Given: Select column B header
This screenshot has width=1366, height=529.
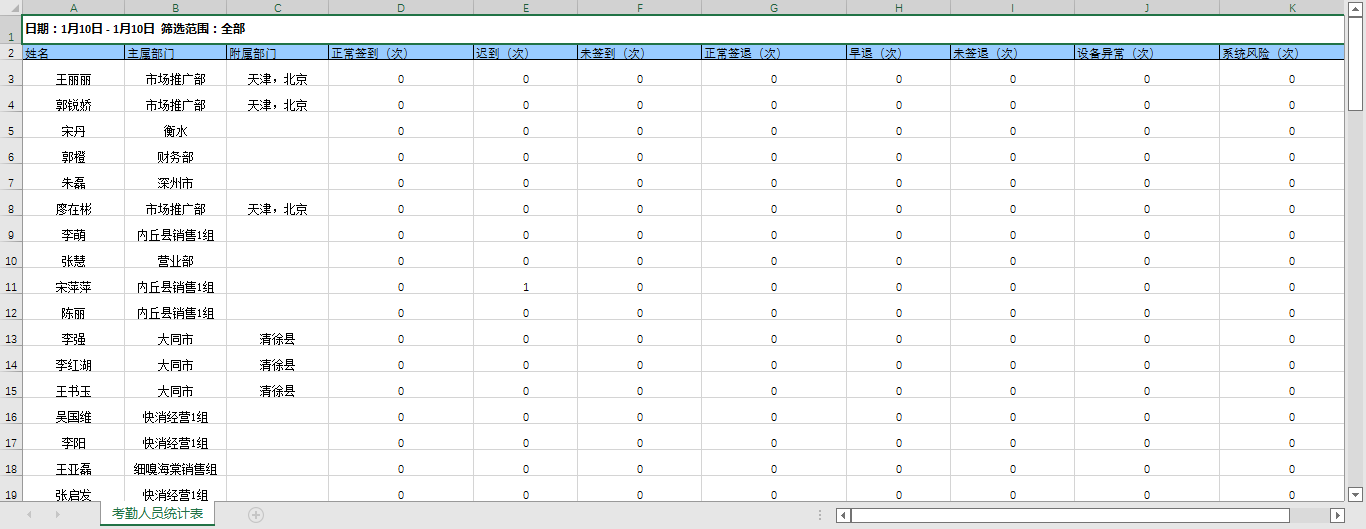Looking at the screenshot, I should click(175, 7).
